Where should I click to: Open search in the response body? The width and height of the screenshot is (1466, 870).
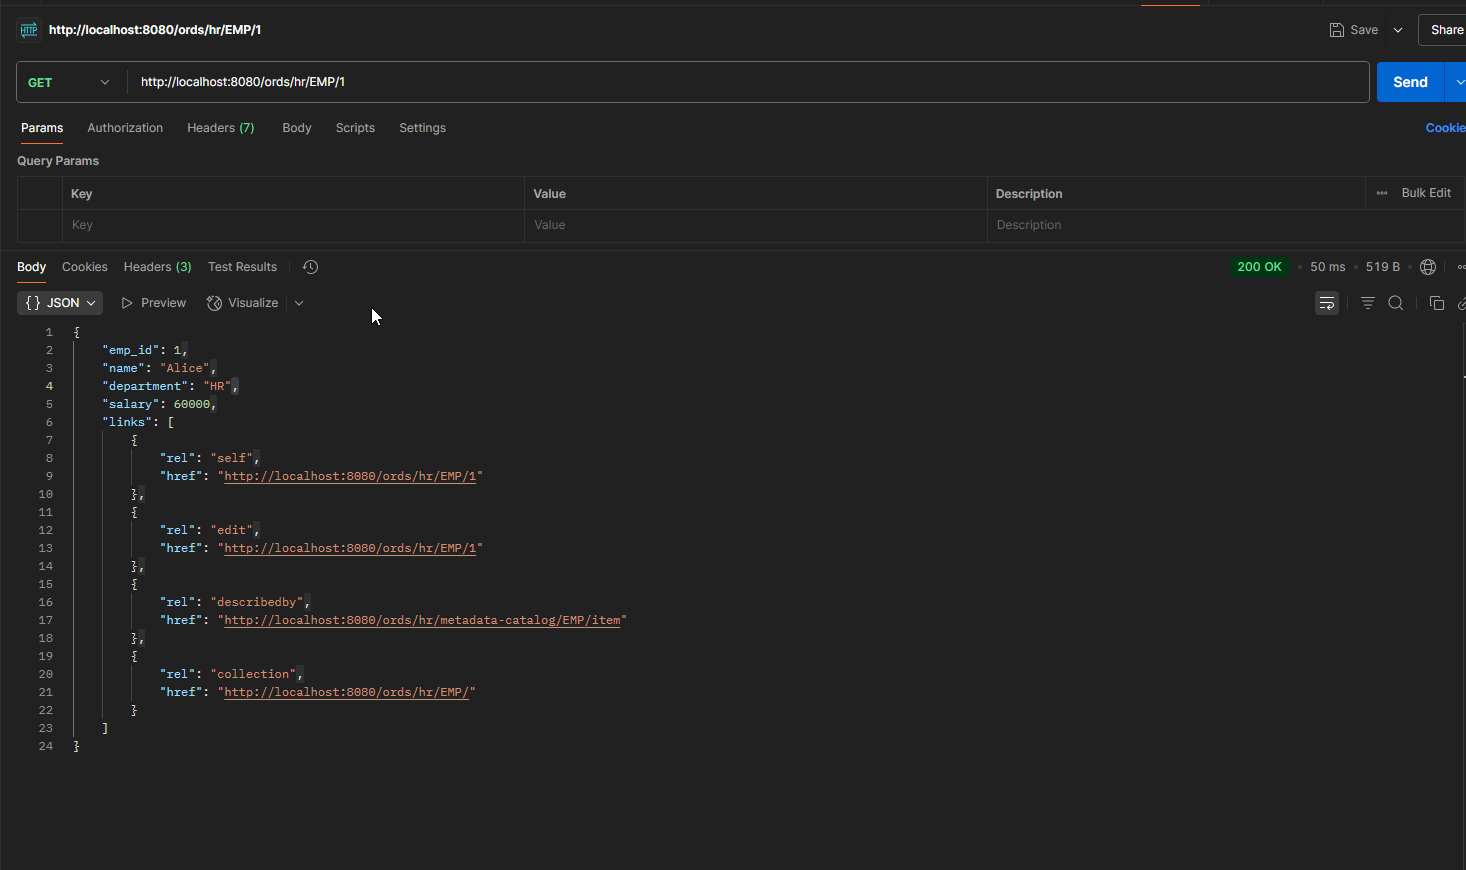coord(1396,303)
